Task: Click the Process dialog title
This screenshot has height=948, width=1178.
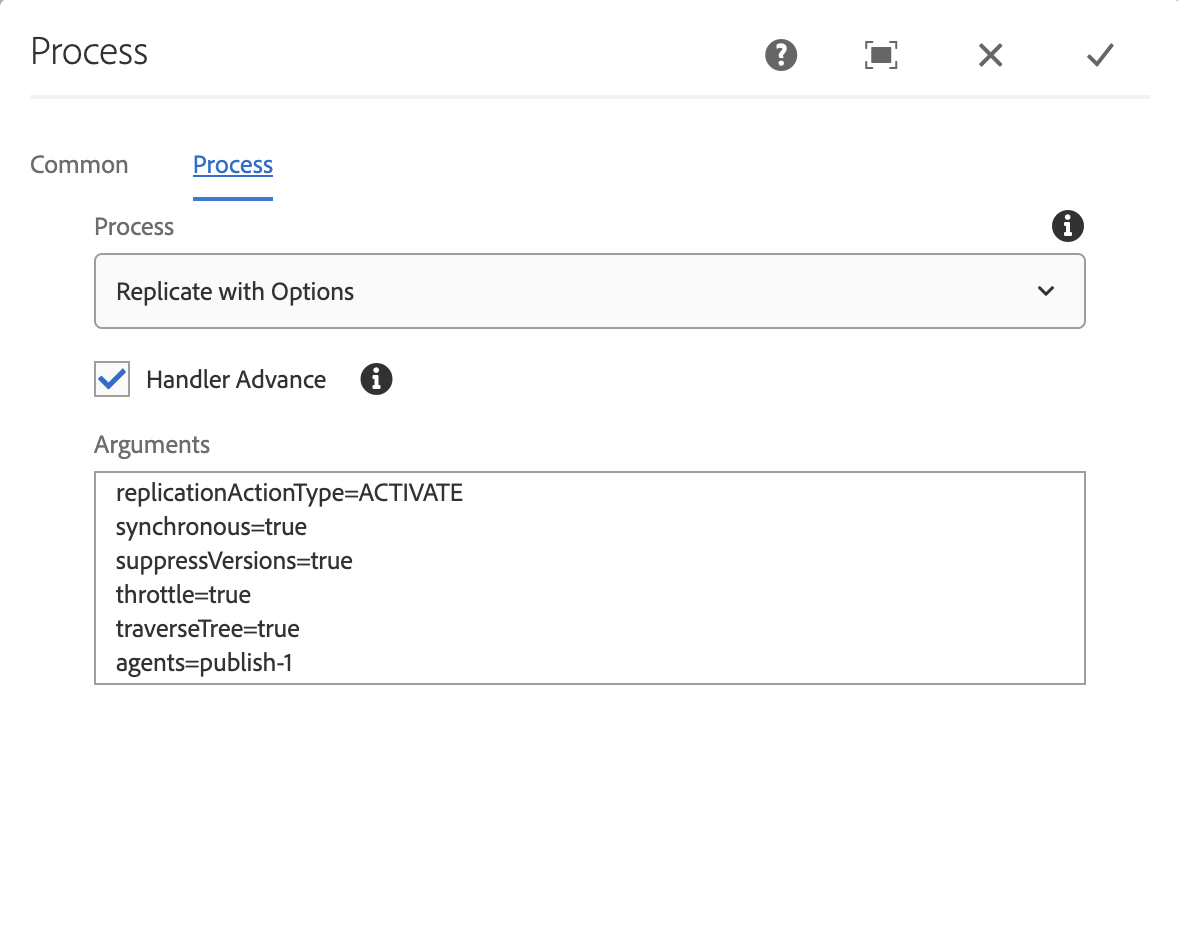Action: click(x=88, y=51)
